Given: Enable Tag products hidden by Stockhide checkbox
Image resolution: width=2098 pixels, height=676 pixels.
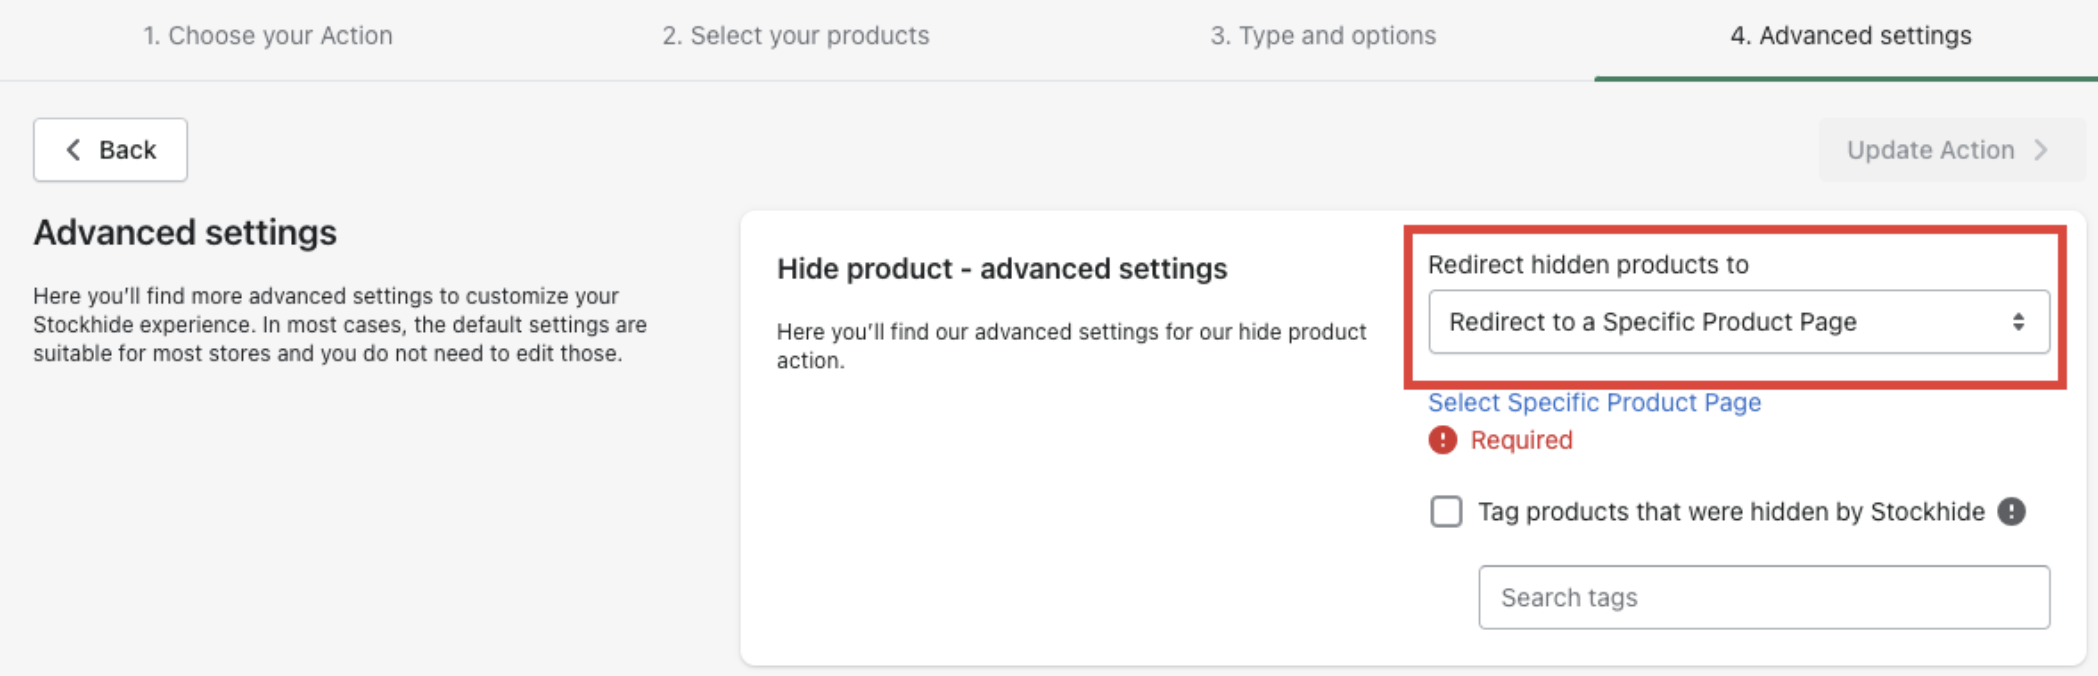Looking at the screenshot, I should tap(1446, 512).
